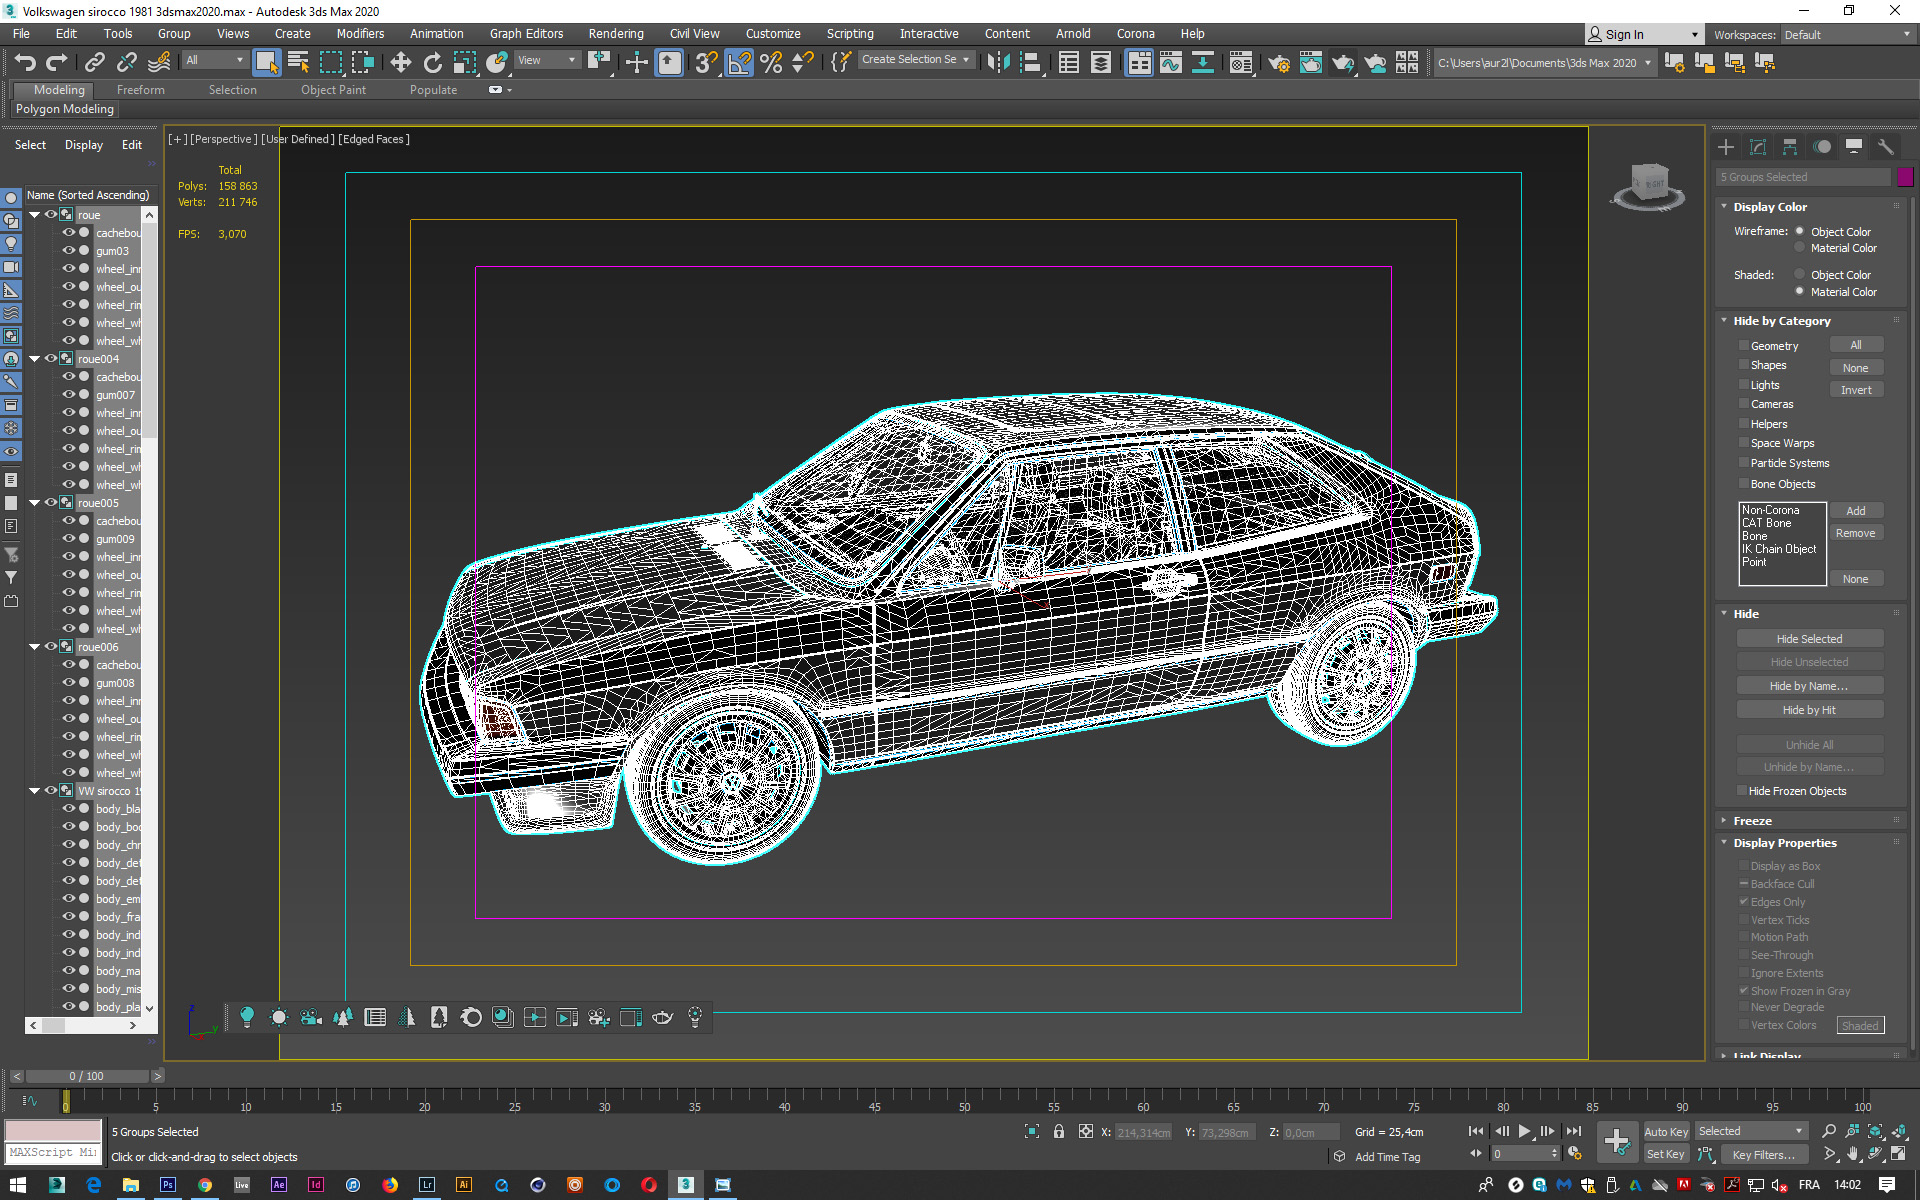Click the Play Animation button
1920x1200 pixels.
pos(1524,1131)
